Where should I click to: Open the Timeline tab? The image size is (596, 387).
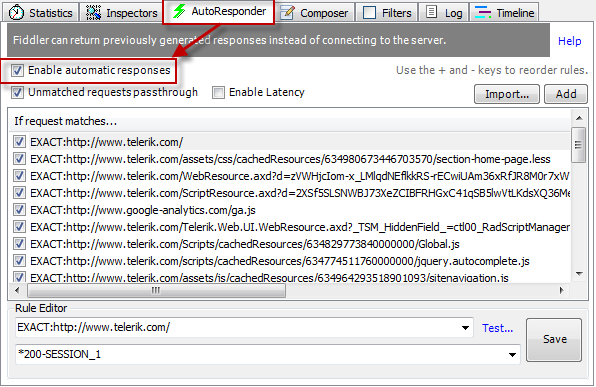click(x=504, y=13)
